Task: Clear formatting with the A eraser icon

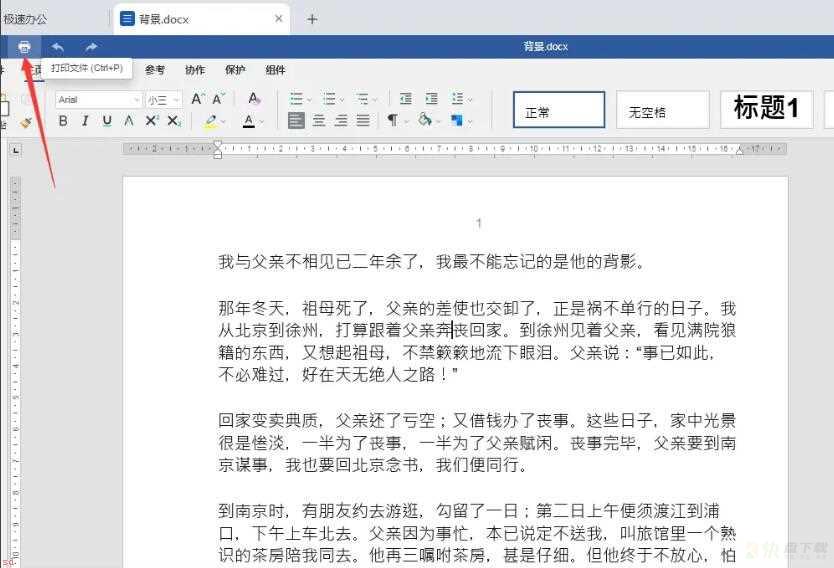Action: pyautogui.click(x=254, y=99)
